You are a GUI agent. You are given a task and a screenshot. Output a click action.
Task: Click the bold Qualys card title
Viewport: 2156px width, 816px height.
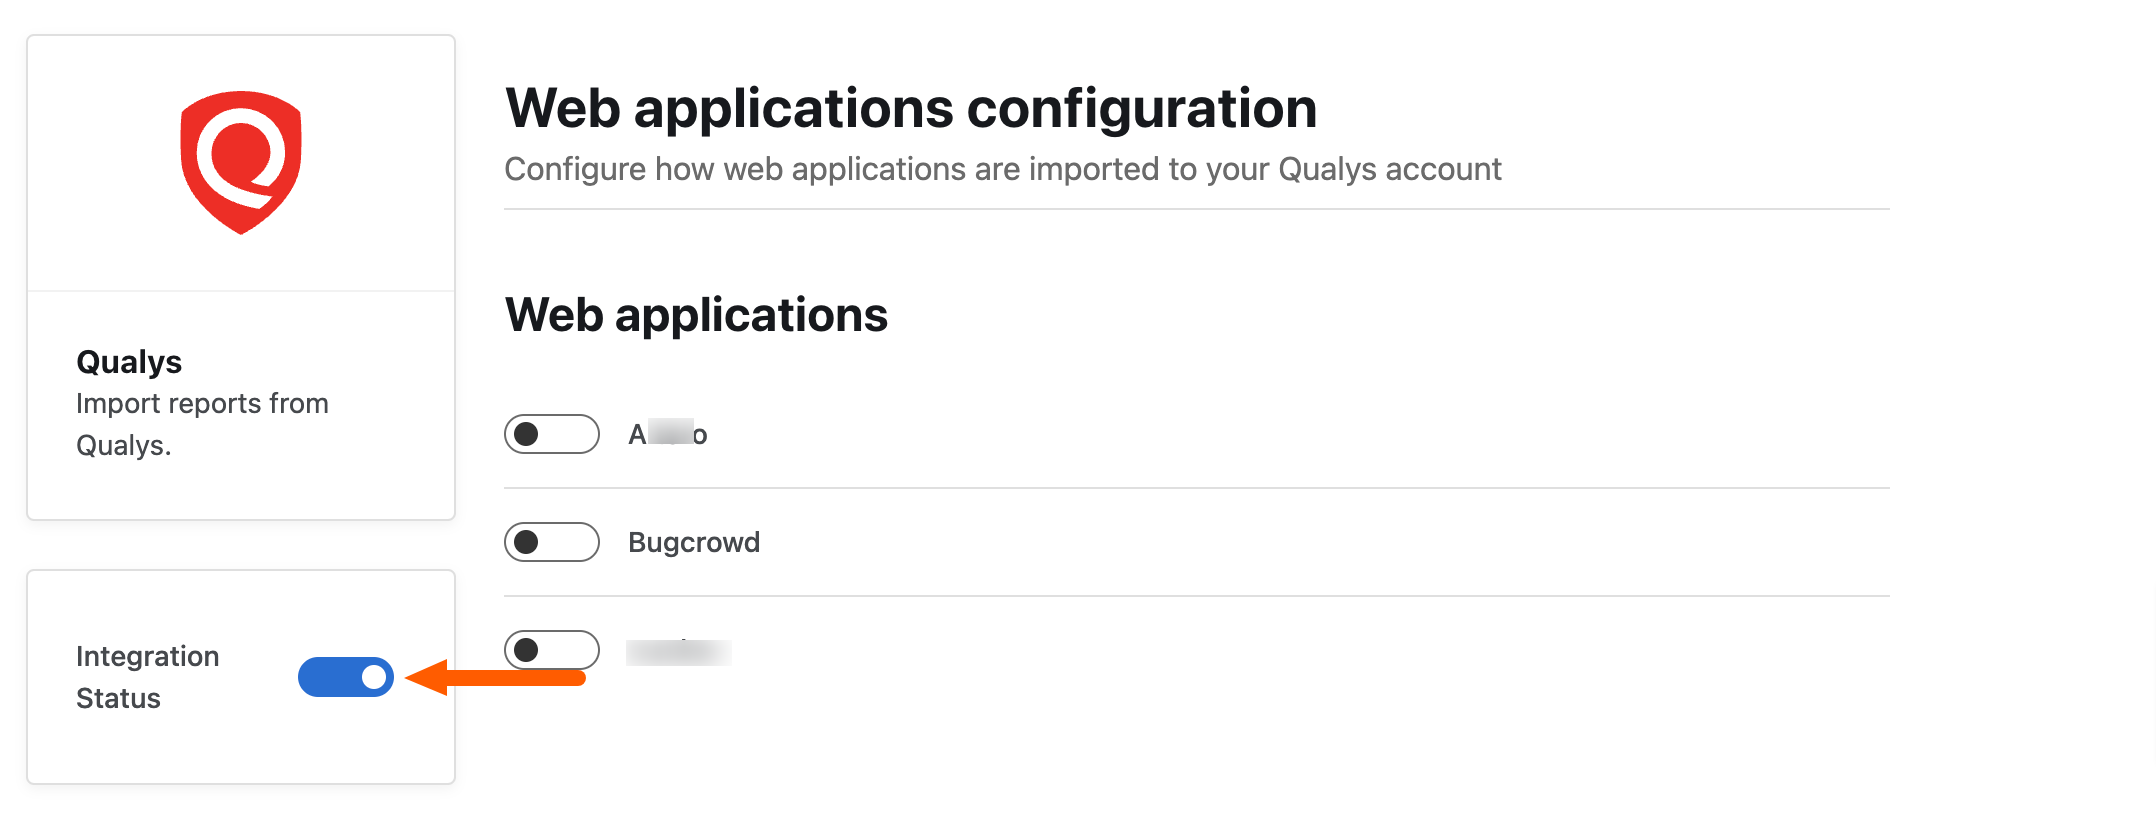pos(129,361)
